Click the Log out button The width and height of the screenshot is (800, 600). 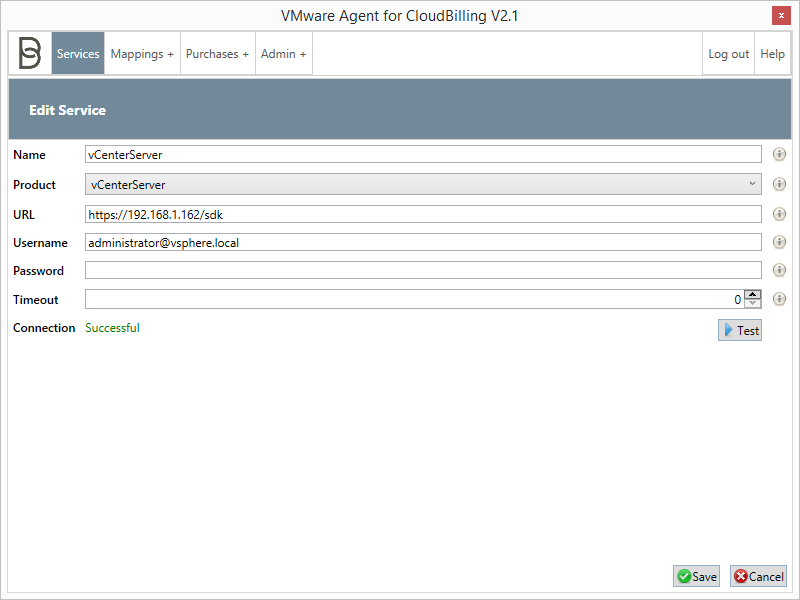(727, 53)
